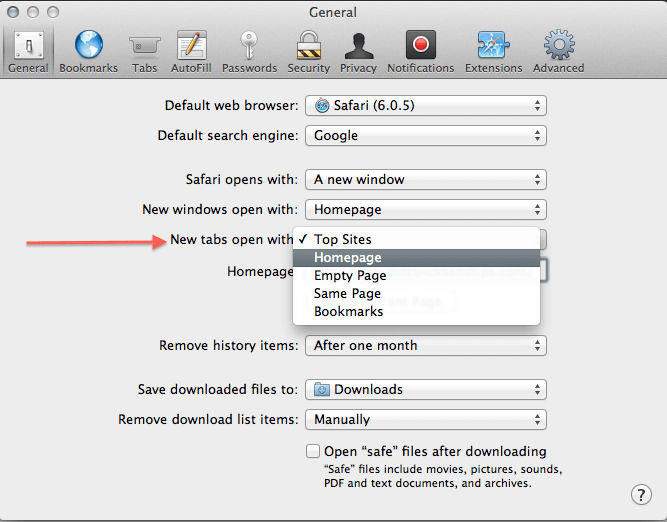Viewport: 667px width, 522px height.
Task: Close the preferences window with red button
Action: (x=13, y=12)
